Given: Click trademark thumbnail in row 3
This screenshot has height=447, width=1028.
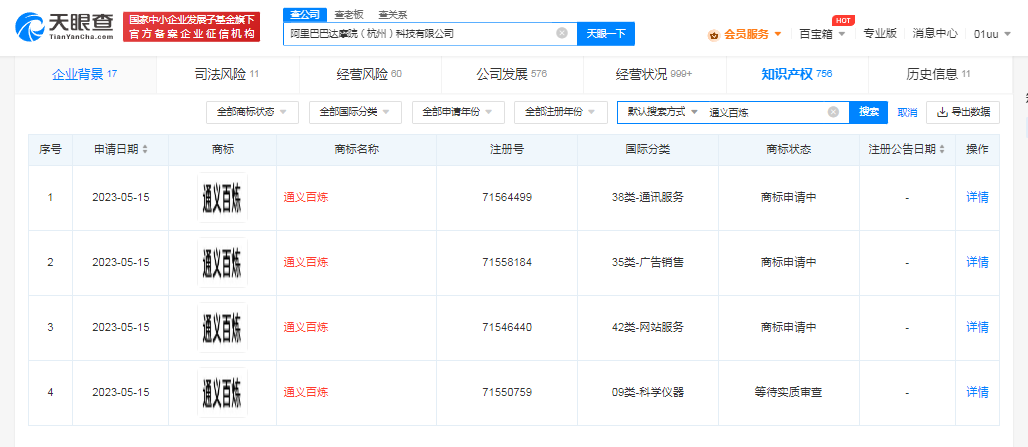Looking at the screenshot, I should (x=222, y=327).
